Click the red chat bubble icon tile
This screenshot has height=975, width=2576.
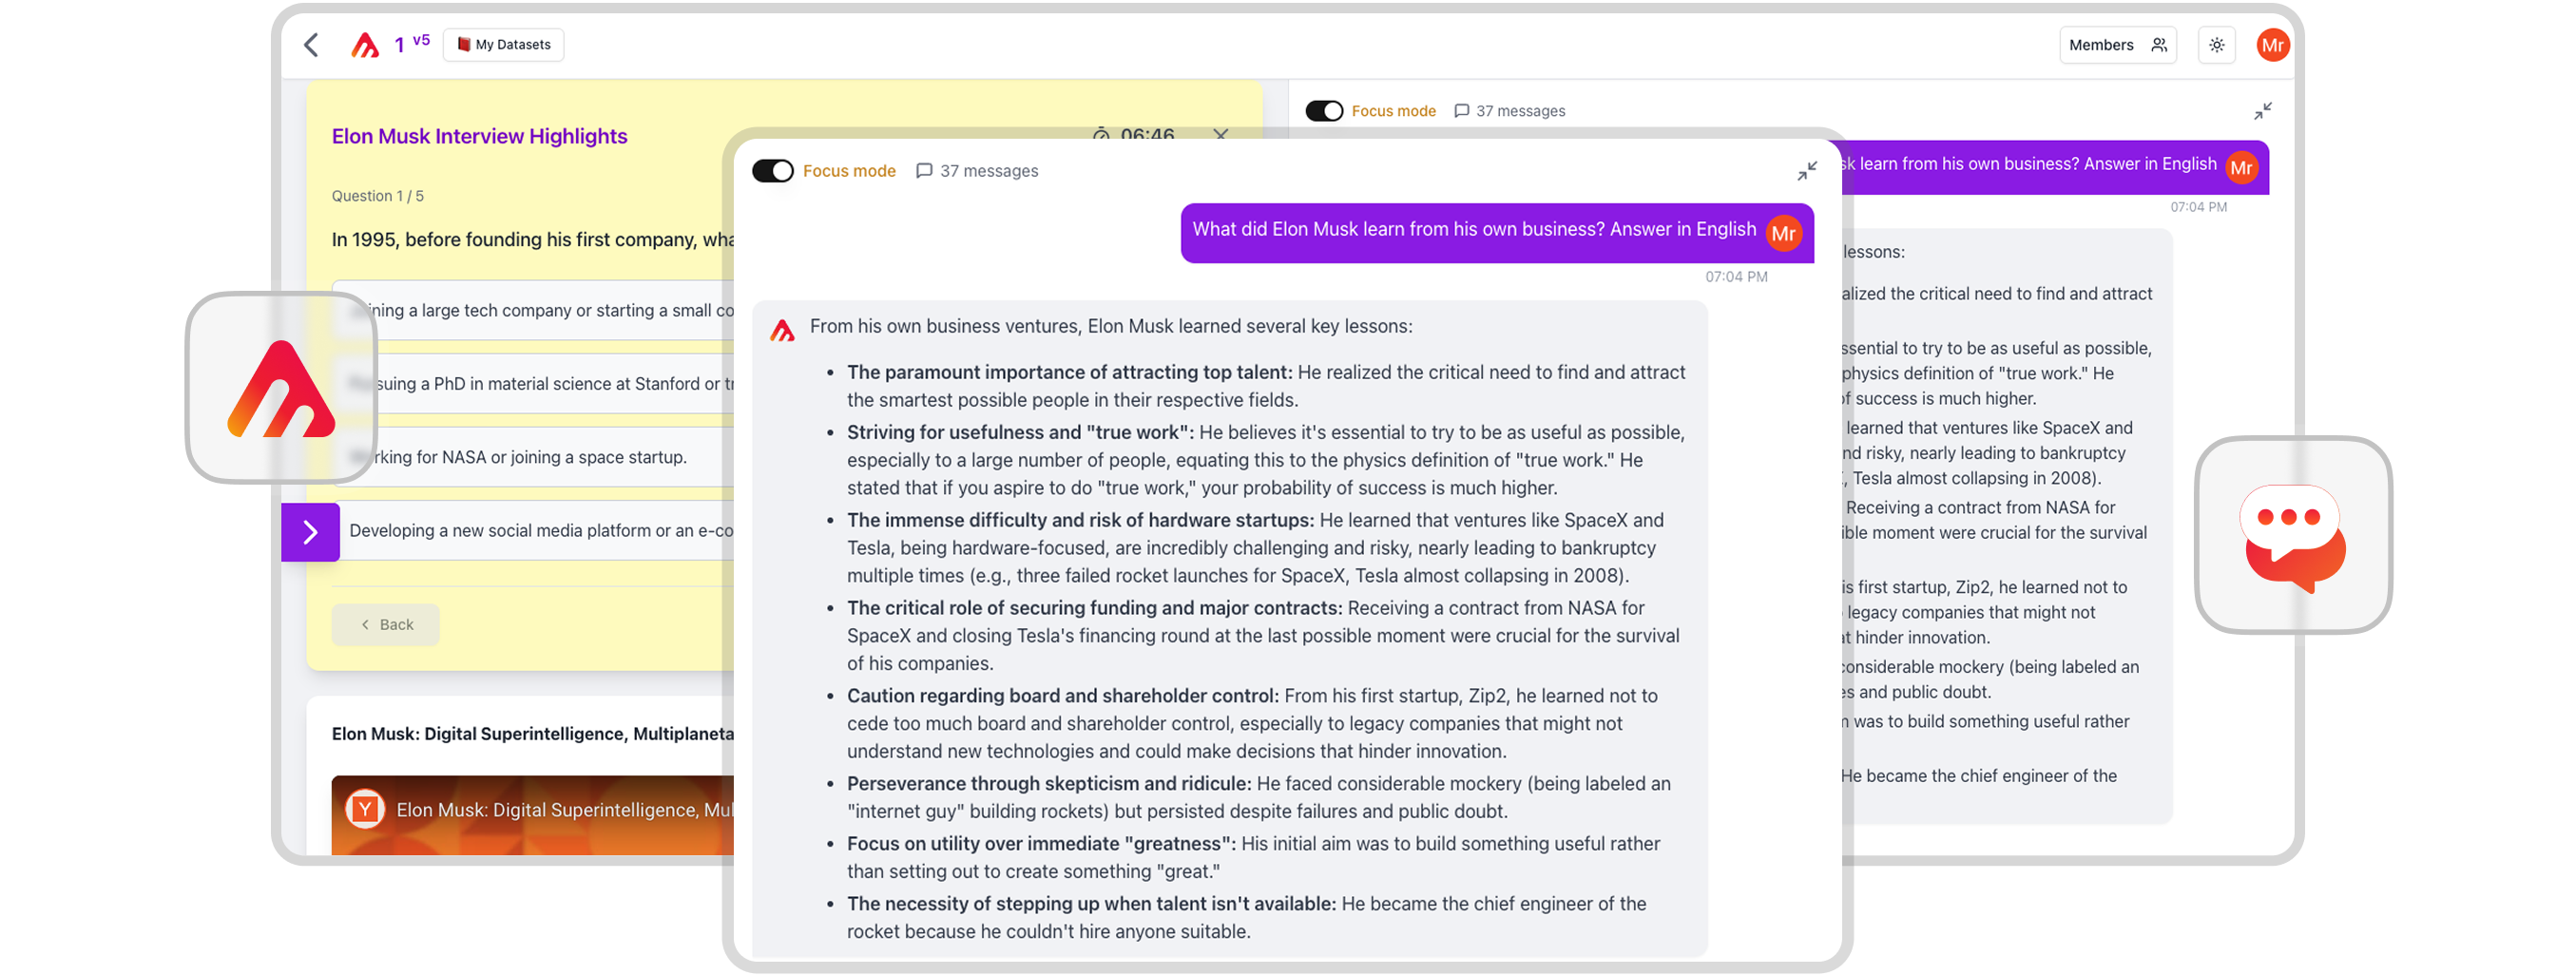[2293, 535]
